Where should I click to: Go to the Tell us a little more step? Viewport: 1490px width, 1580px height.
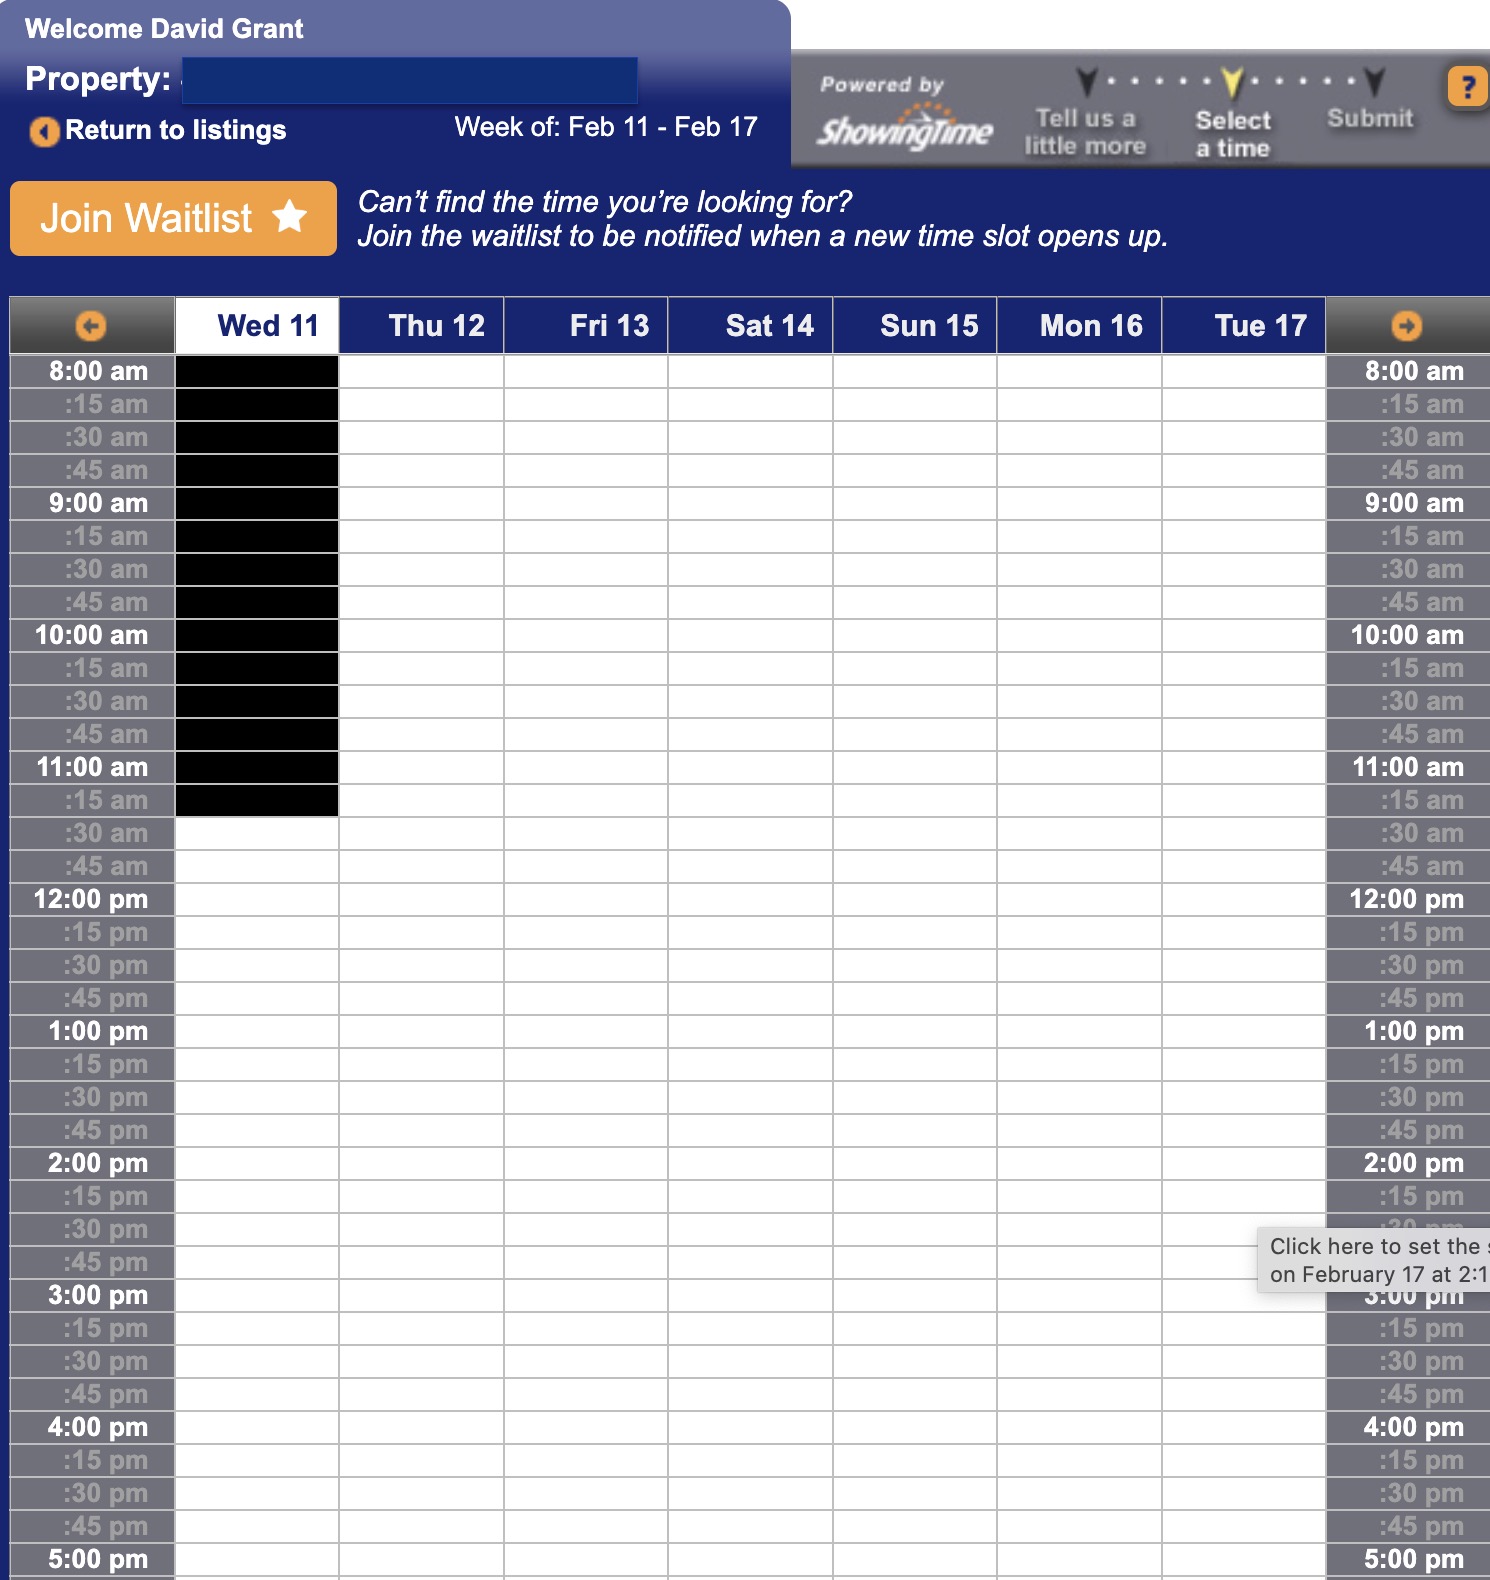(x=1085, y=132)
